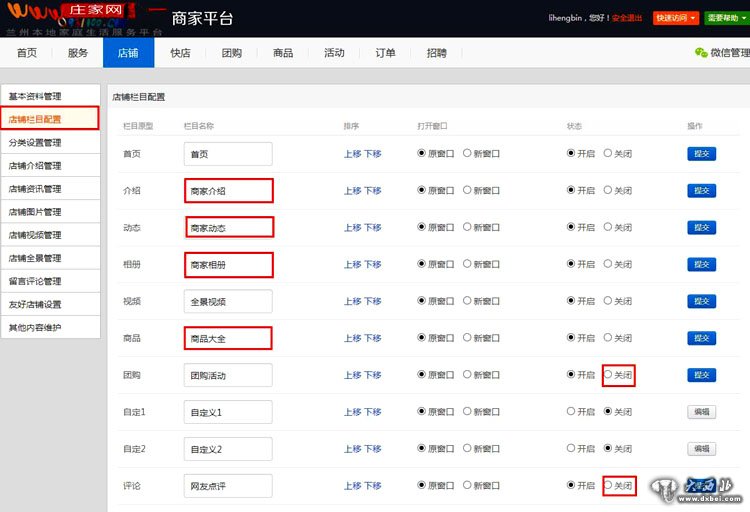
Task: Click the WeChat 微信管理 icon
Action: coord(701,53)
